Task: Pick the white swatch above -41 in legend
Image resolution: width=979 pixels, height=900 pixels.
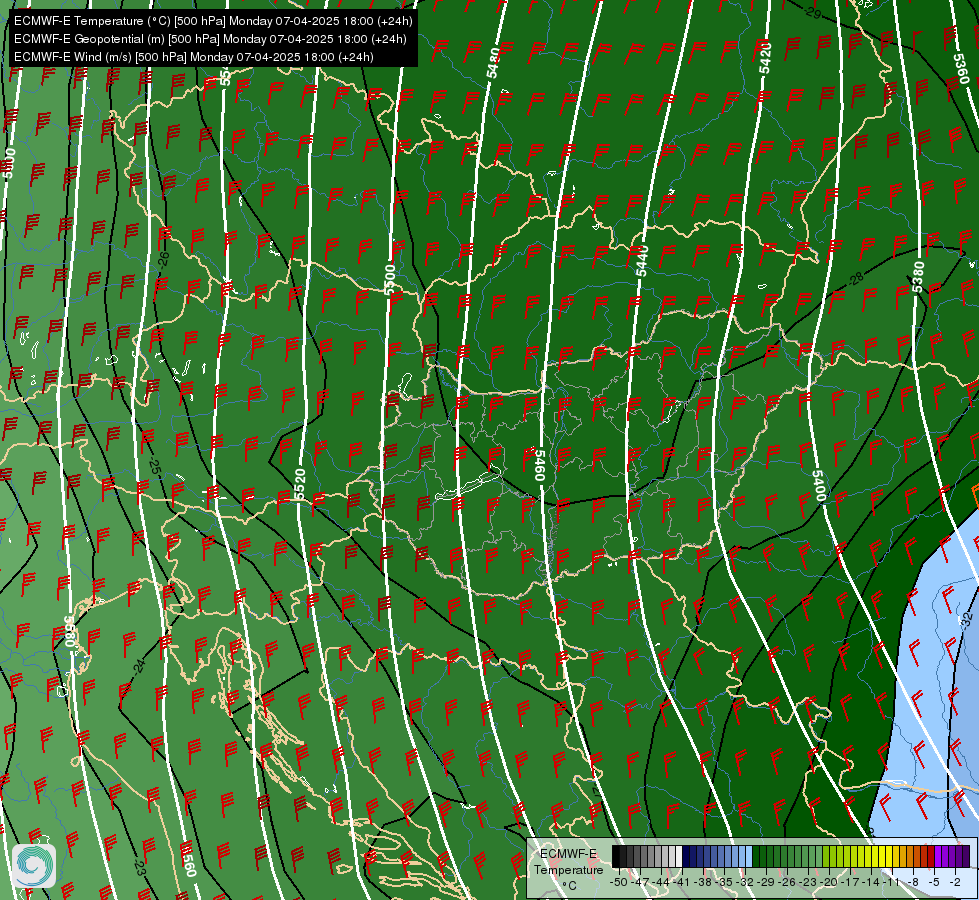Action: point(679,857)
